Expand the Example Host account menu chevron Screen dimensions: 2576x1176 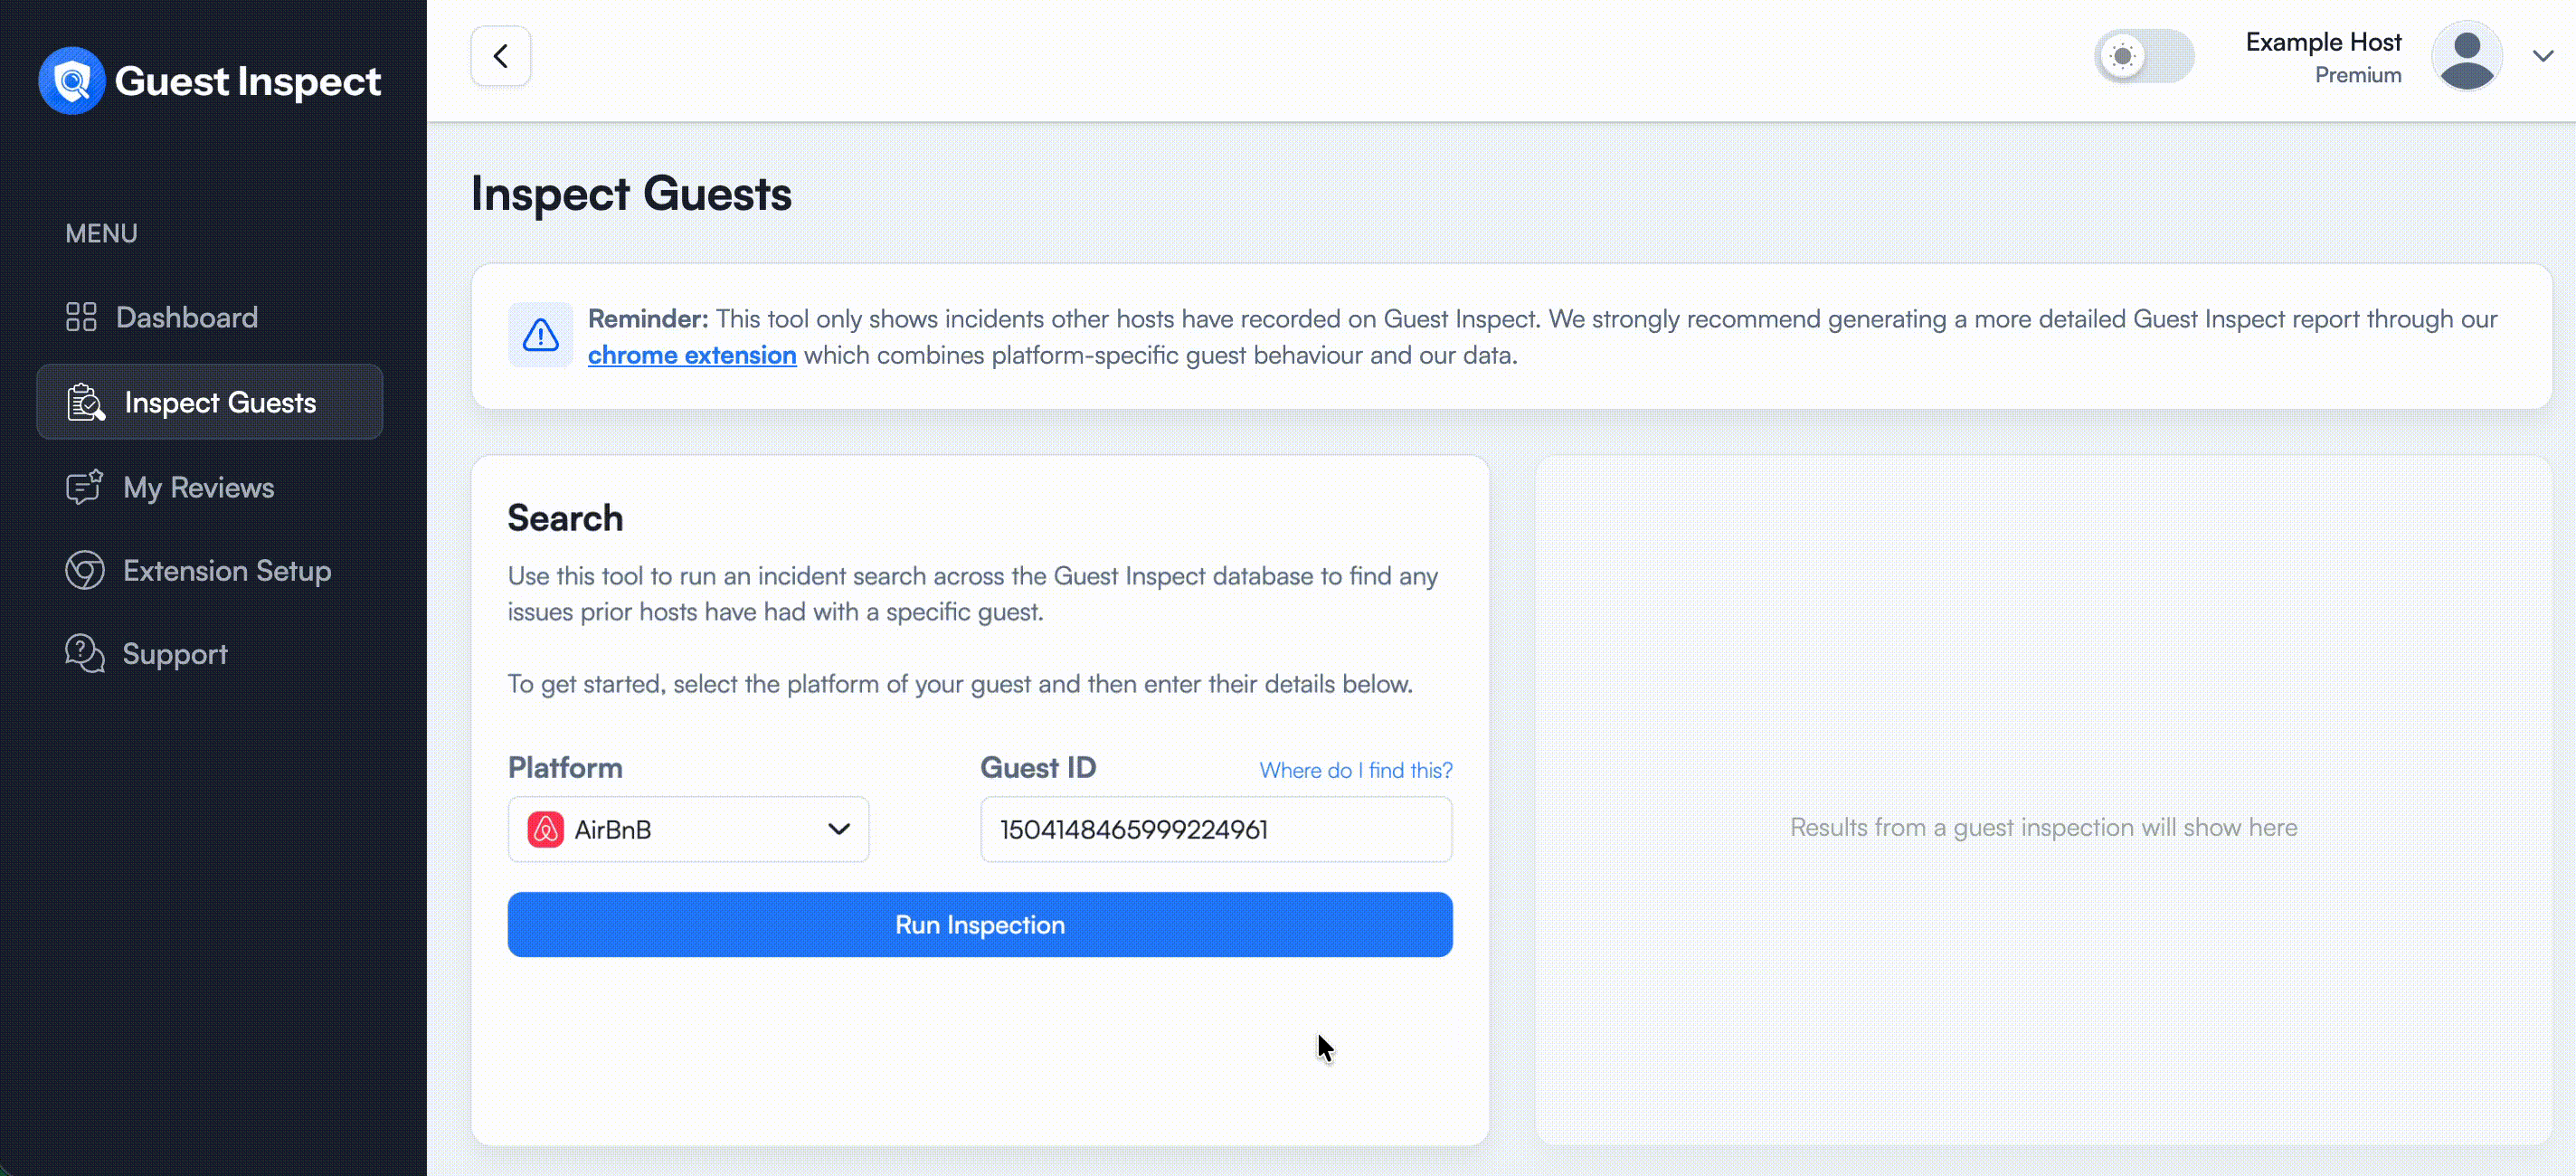(2543, 56)
